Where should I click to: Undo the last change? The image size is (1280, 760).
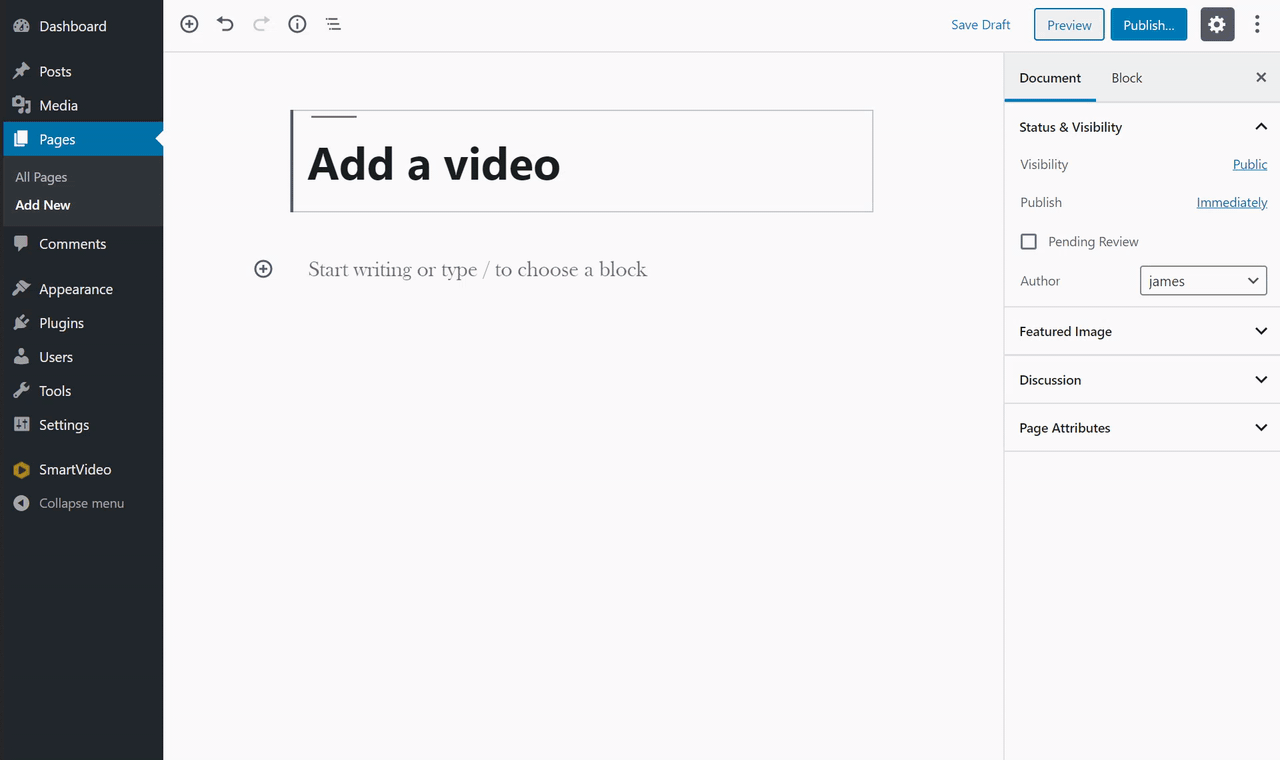(225, 24)
